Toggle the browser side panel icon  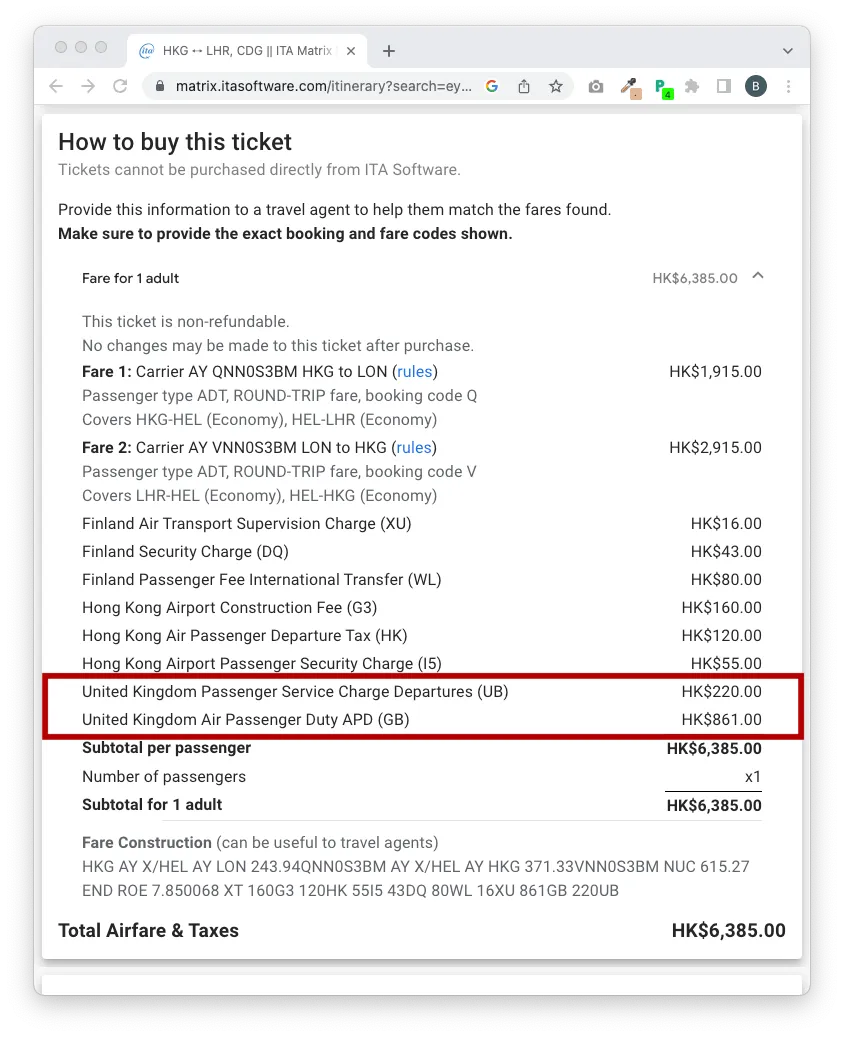[x=724, y=86]
